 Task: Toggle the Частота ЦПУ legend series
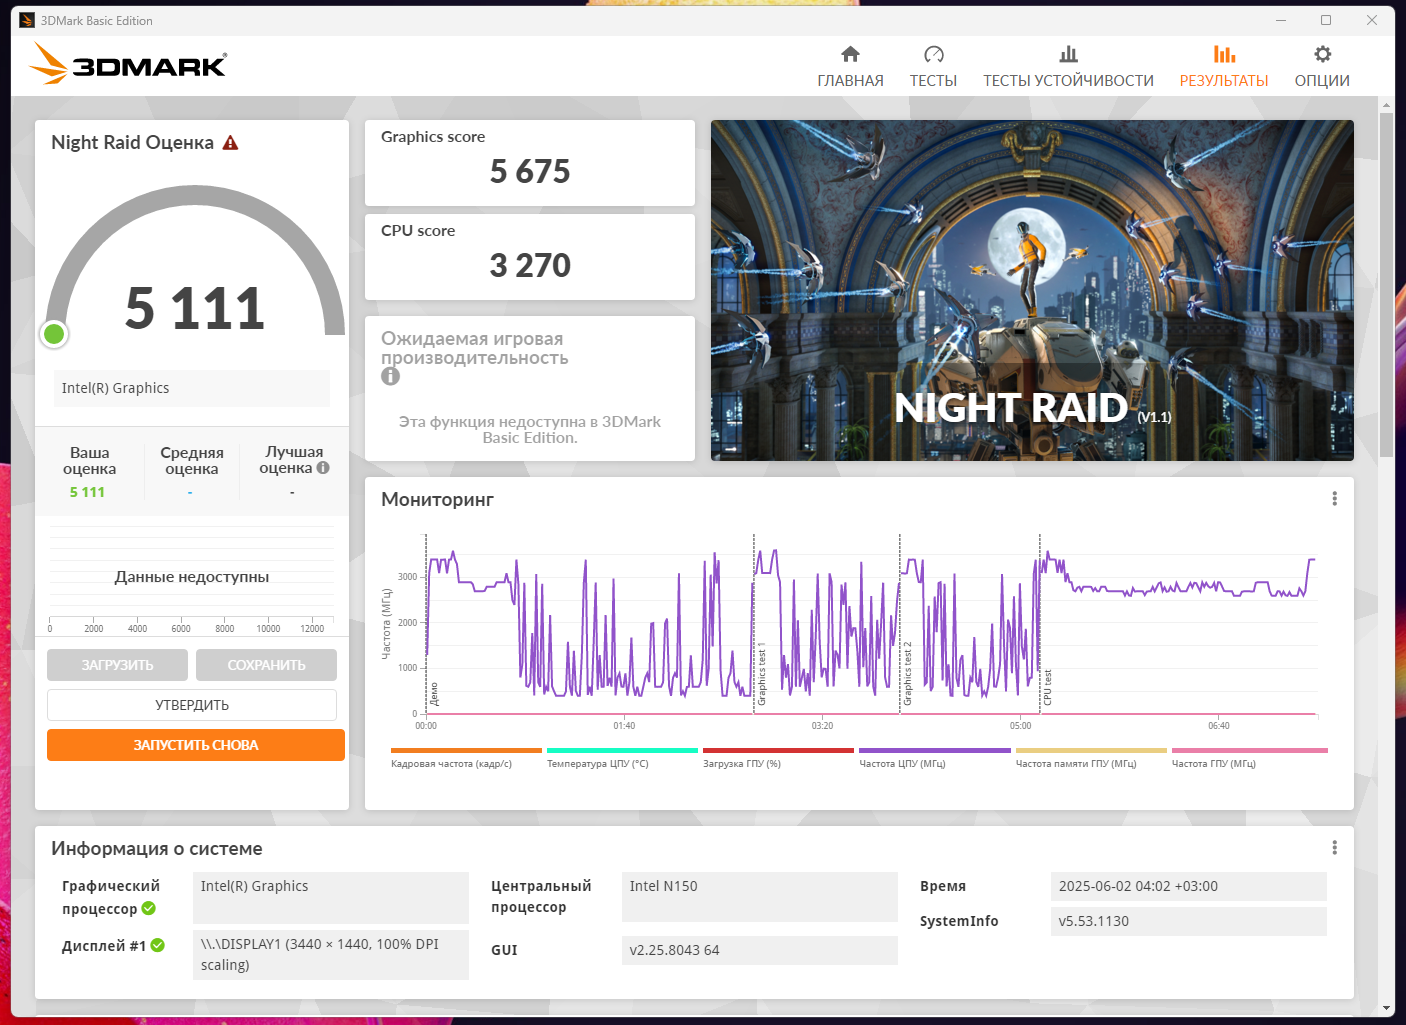[934, 757]
